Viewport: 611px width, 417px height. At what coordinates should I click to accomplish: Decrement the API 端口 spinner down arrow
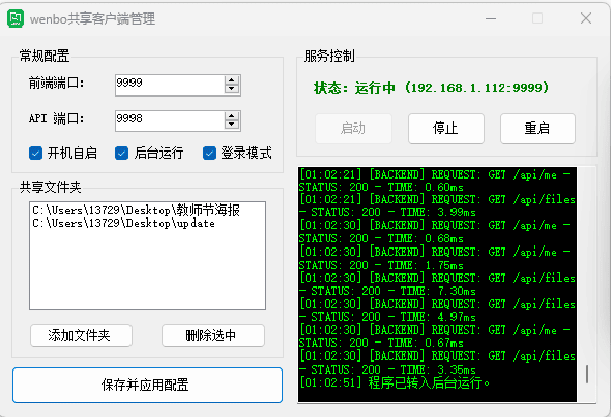tap(232, 125)
